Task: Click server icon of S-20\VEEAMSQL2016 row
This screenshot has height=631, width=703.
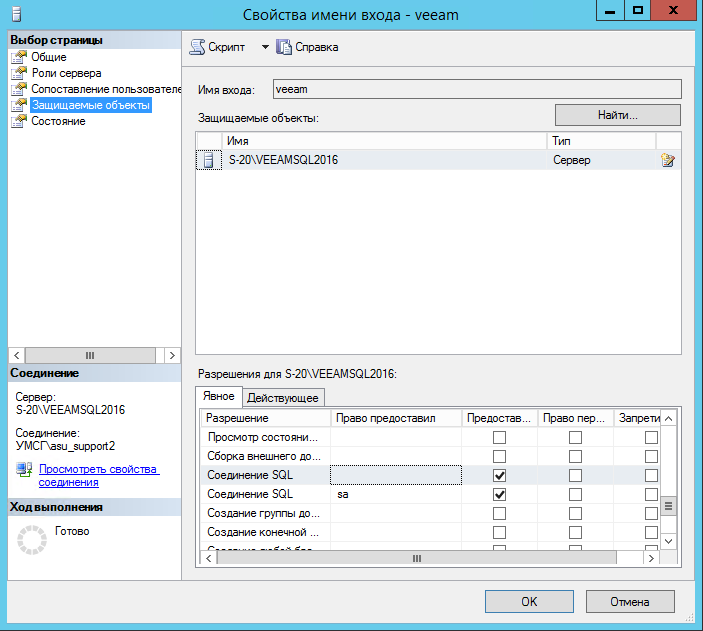Action: (x=209, y=160)
